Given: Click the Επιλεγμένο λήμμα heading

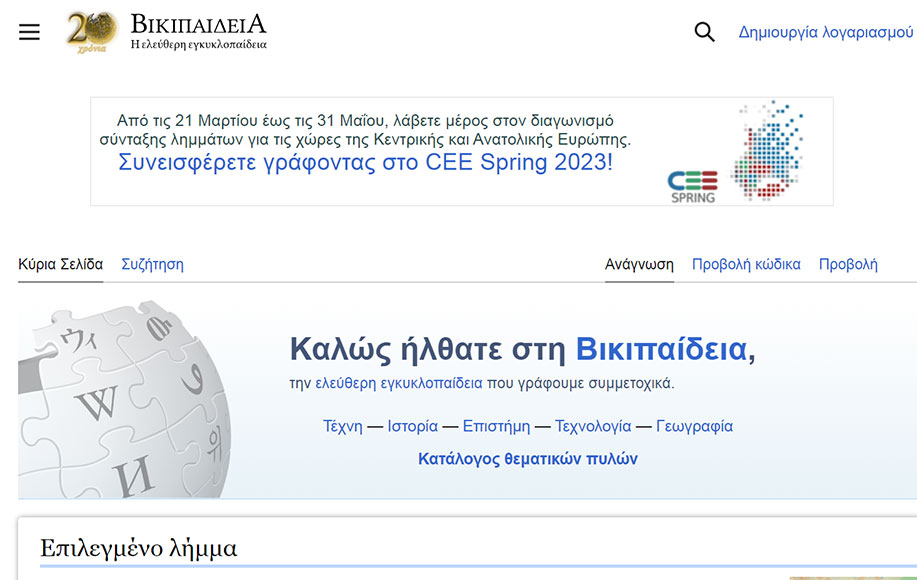Looking at the screenshot, I should pyautogui.click(x=139, y=548).
